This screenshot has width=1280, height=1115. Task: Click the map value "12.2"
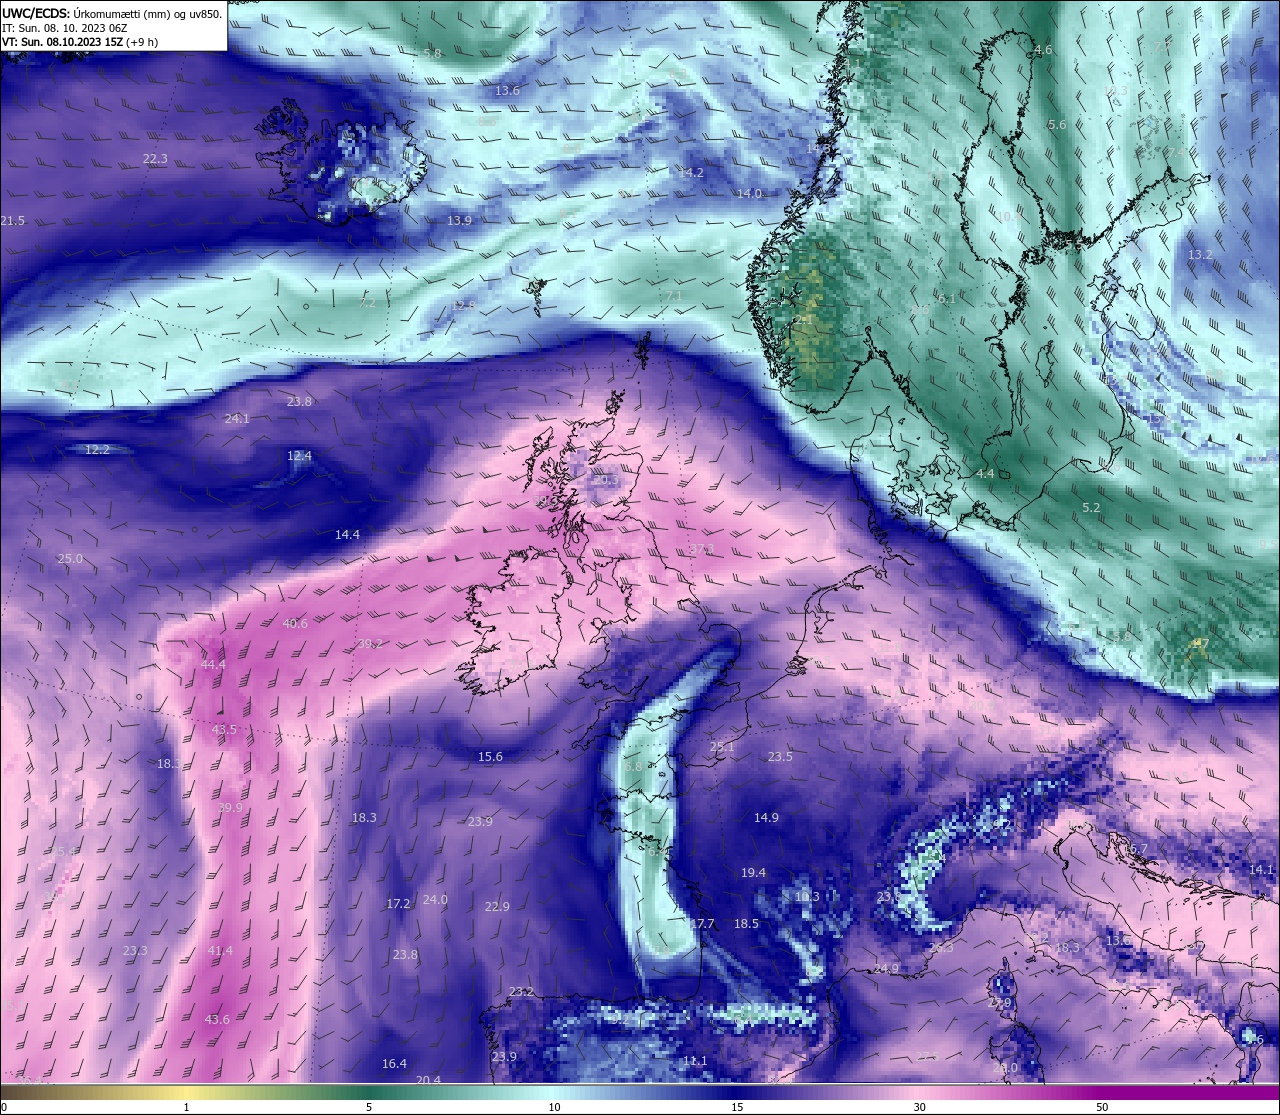tap(97, 450)
